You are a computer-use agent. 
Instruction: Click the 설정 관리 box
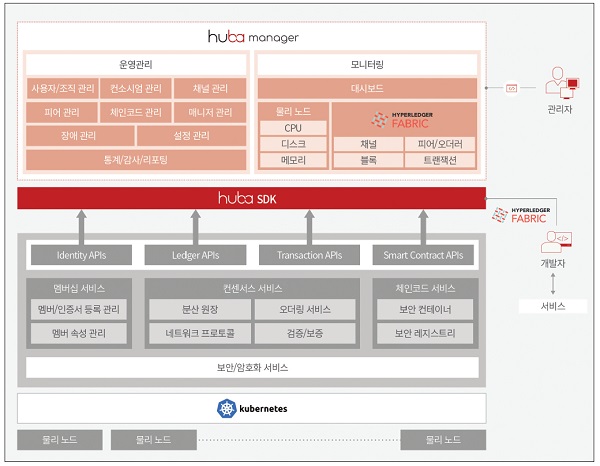(191, 136)
